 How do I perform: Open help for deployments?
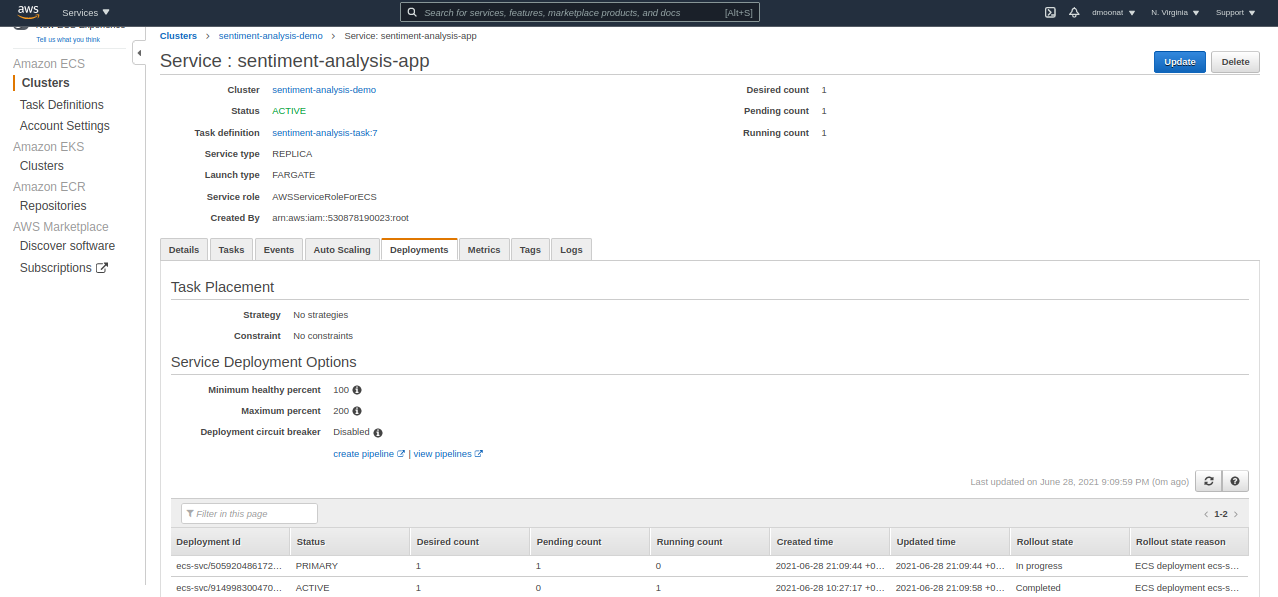coord(1234,481)
